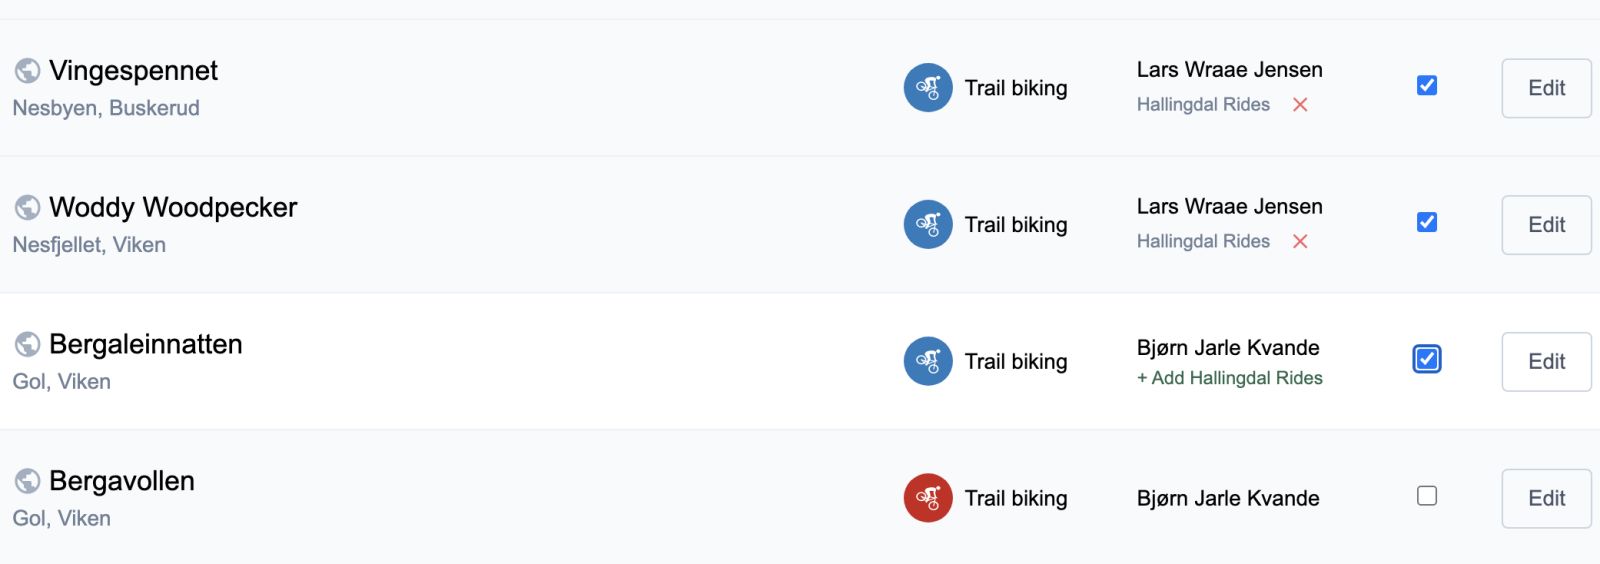Click the blue trail biking icon for Vingespennet
The image size is (1600, 564).
tap(928, 88)
